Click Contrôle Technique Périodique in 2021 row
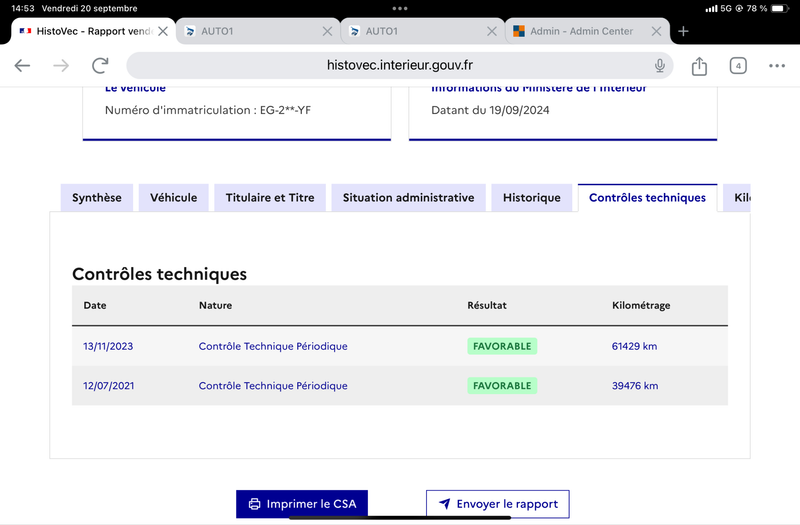800x525 pixels. click(x=273, y=386)
